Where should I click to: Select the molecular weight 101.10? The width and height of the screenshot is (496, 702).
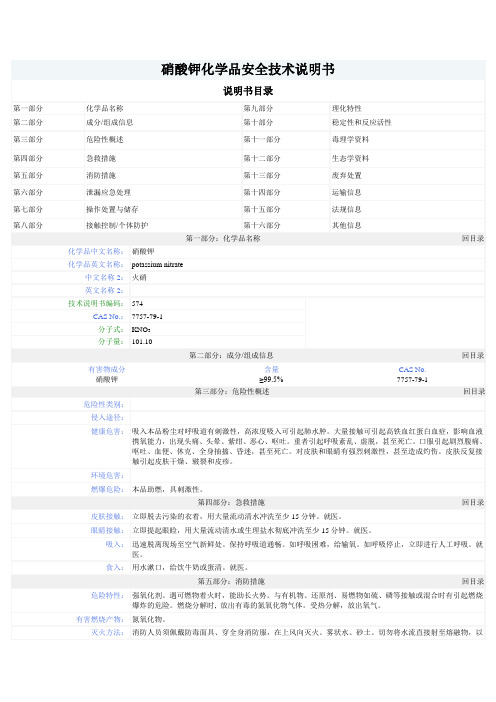tap(142, 342)
